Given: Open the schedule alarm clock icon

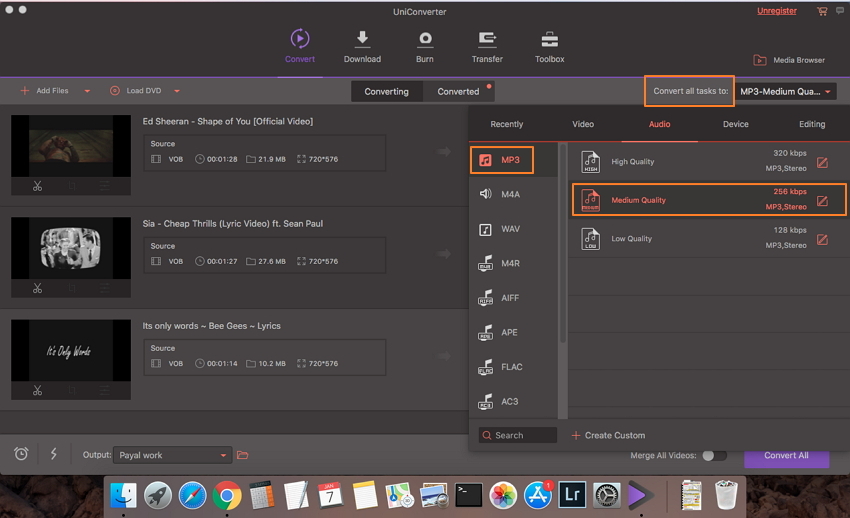Looking at the screenshot, I should 21,454.
